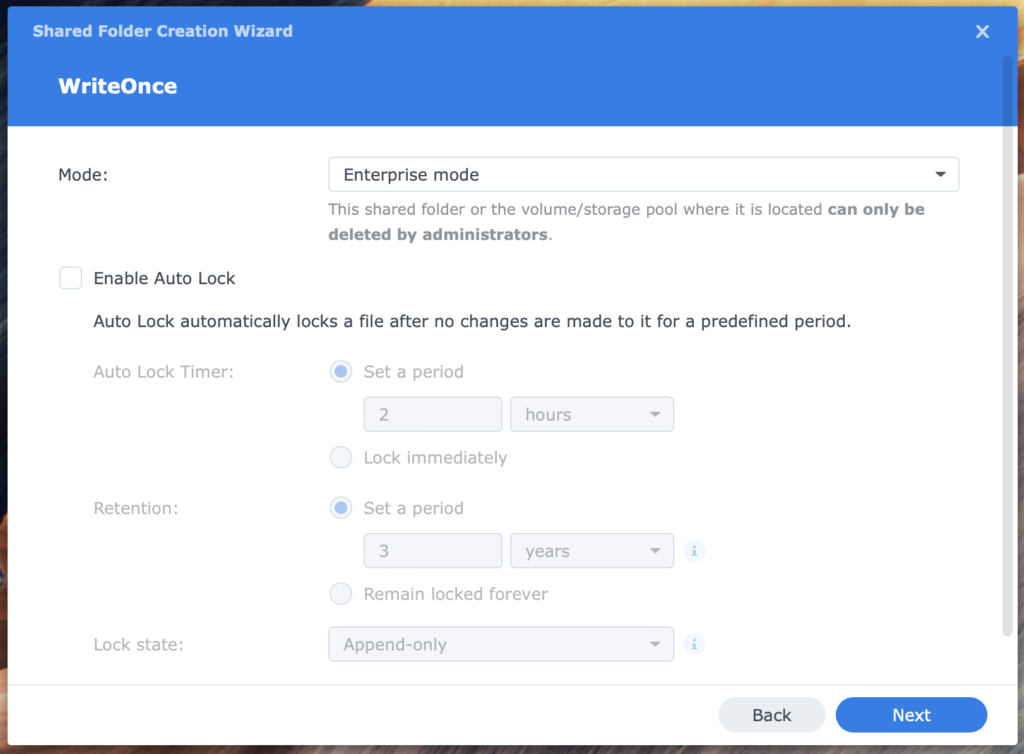Click the Append-only dropdown arrow
This screenshot has height=754, width=1024.
656,644
